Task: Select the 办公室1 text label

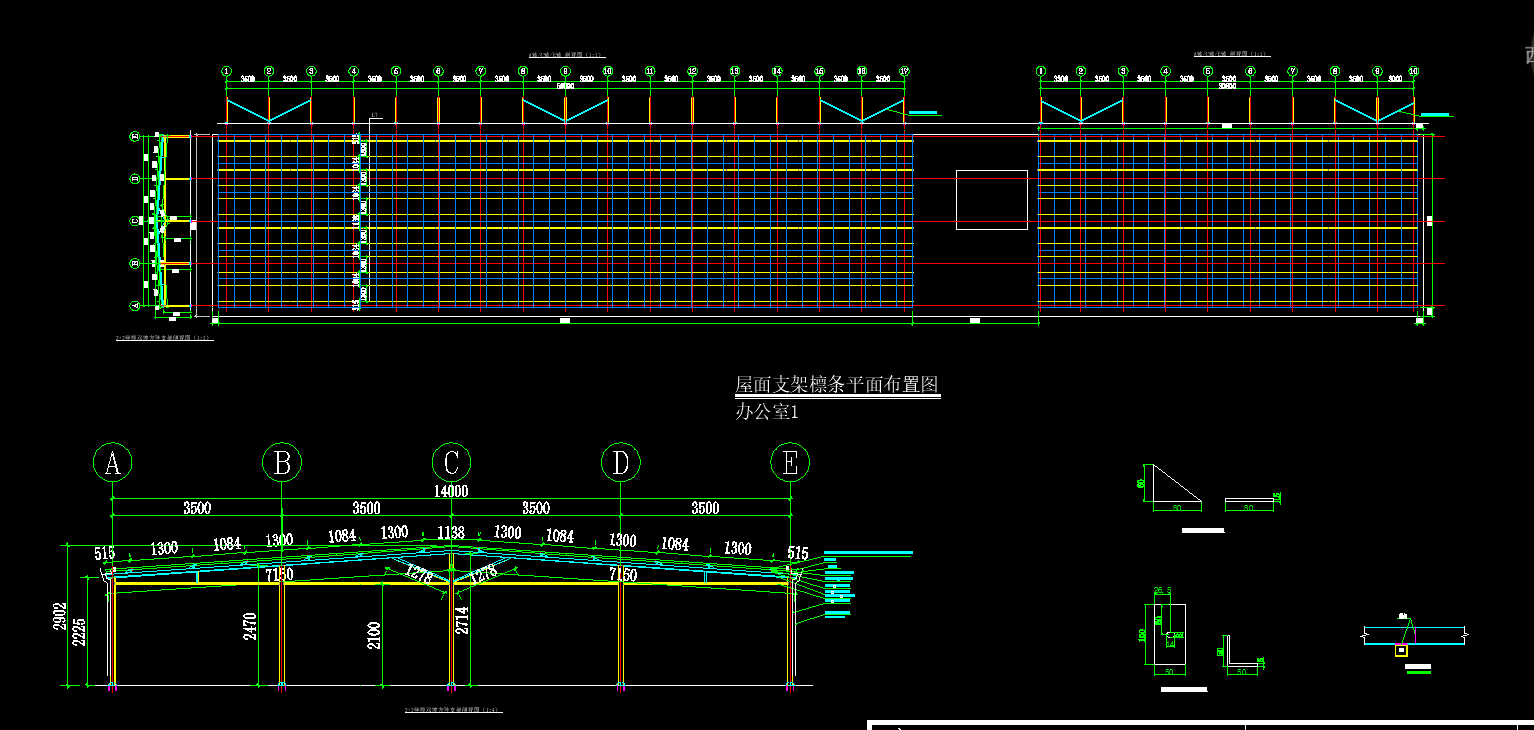Action: pos(767,412)
